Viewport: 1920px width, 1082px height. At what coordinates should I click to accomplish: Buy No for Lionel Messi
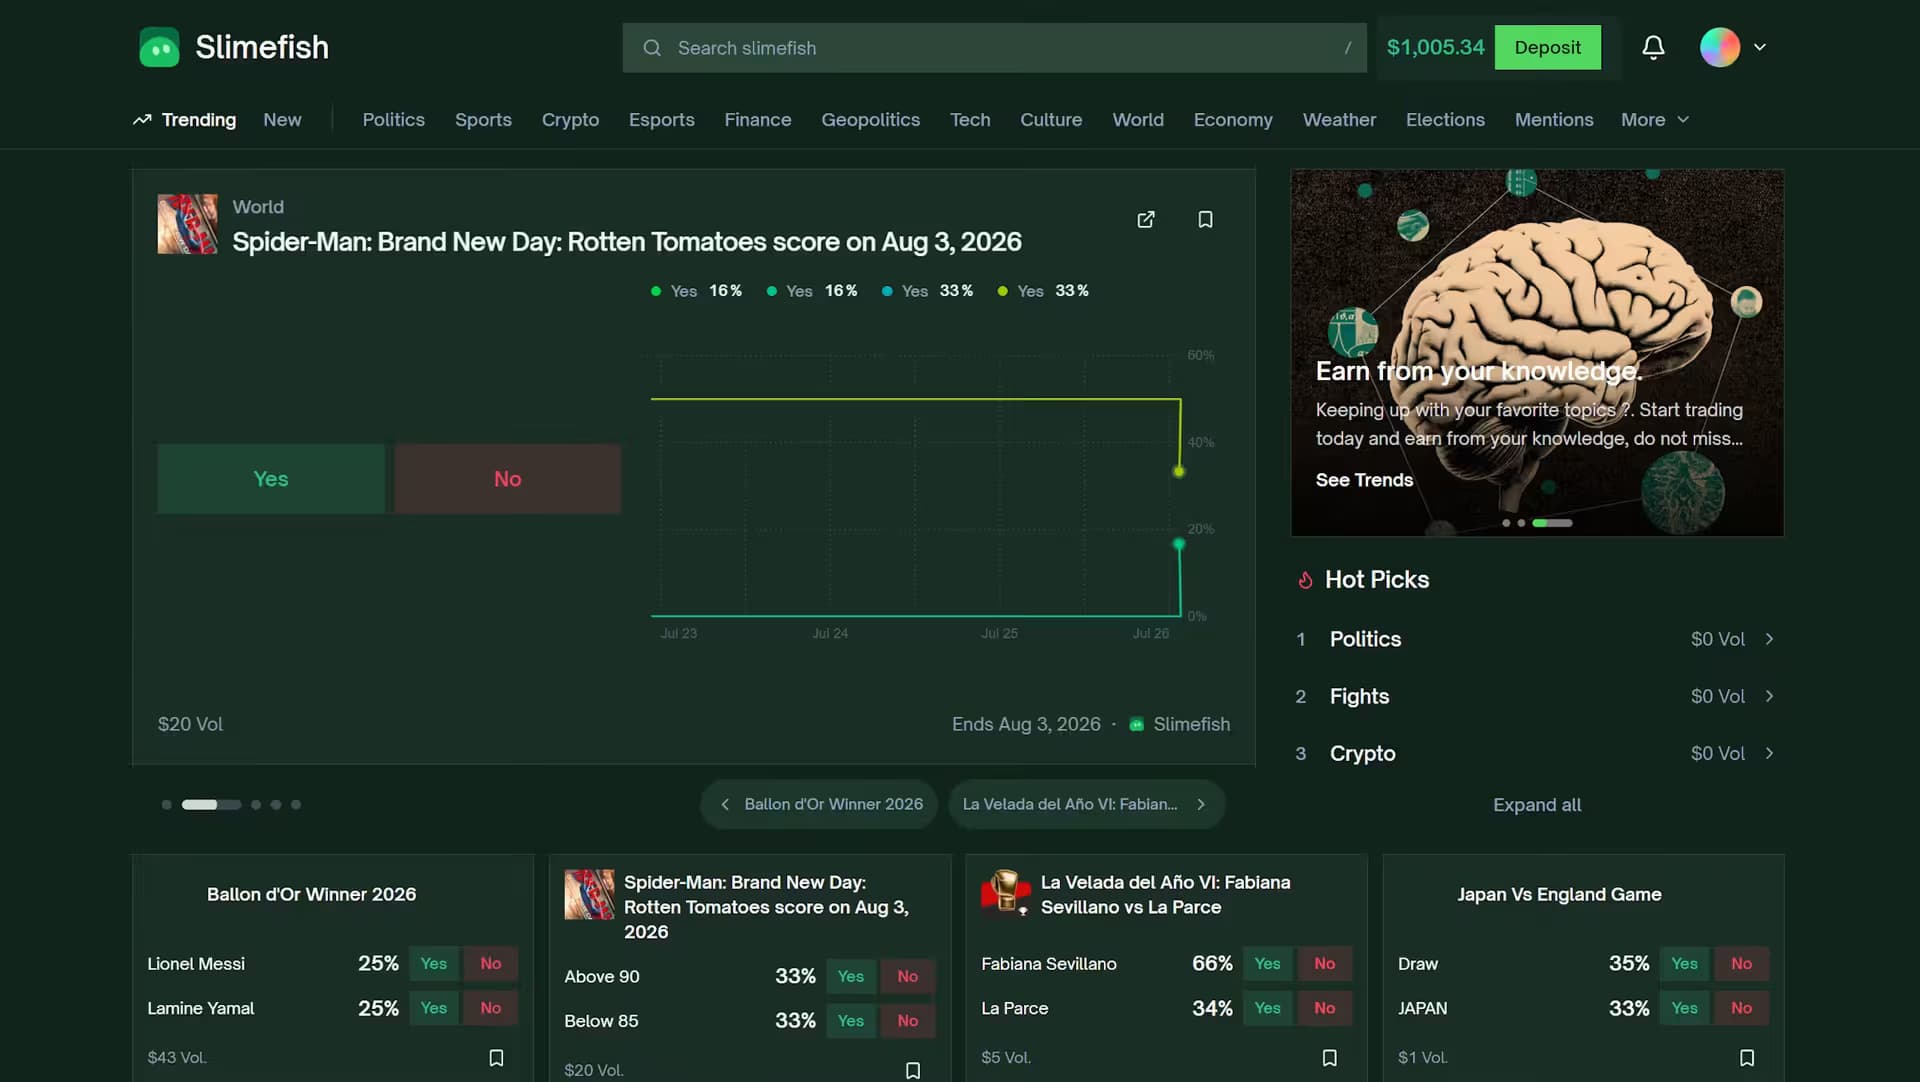(x=491, y=964)
